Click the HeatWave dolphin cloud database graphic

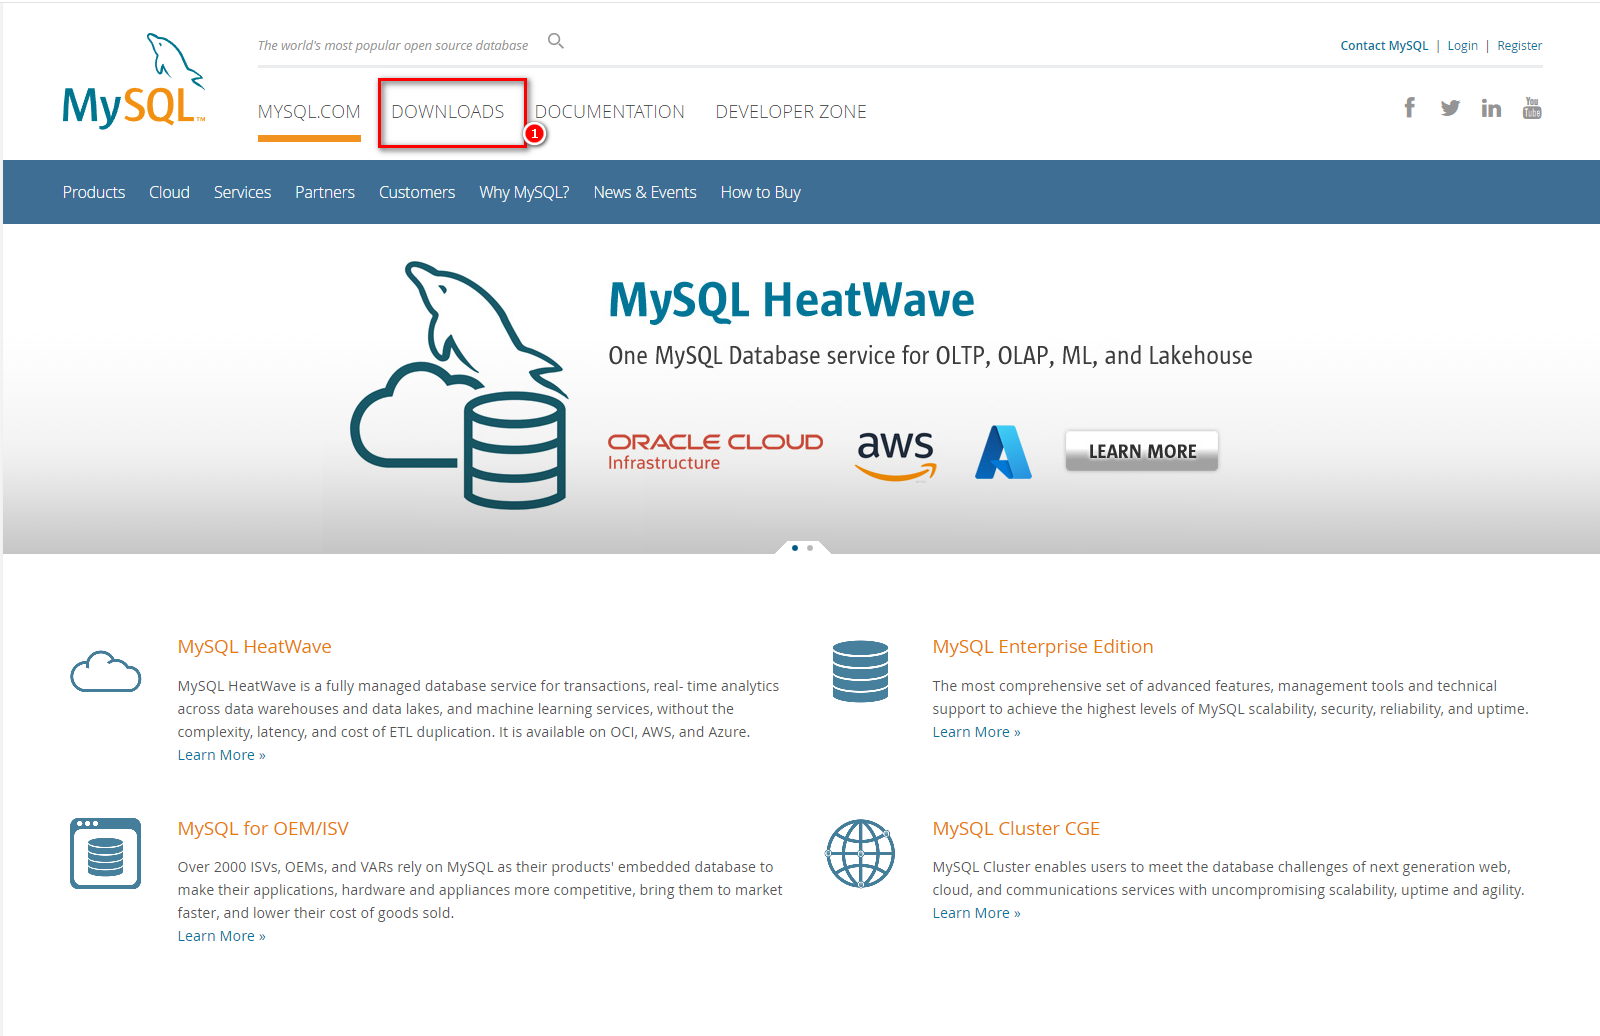tap(460, 385)
